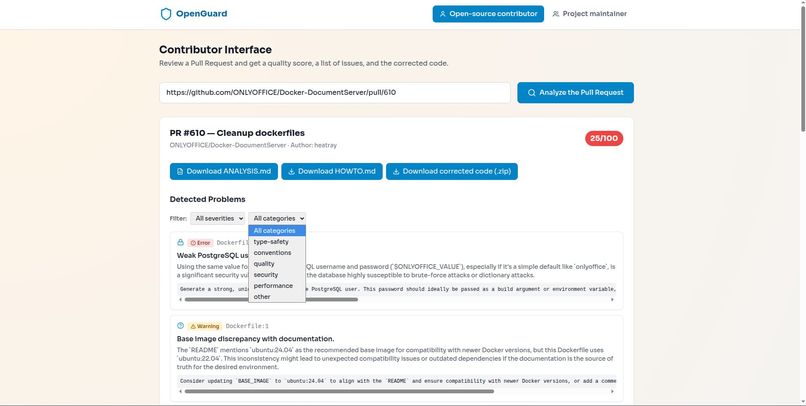The image size is (806, 406).
Task: Click title Base image discrepancy with documentation
Action: coord(255,339)
